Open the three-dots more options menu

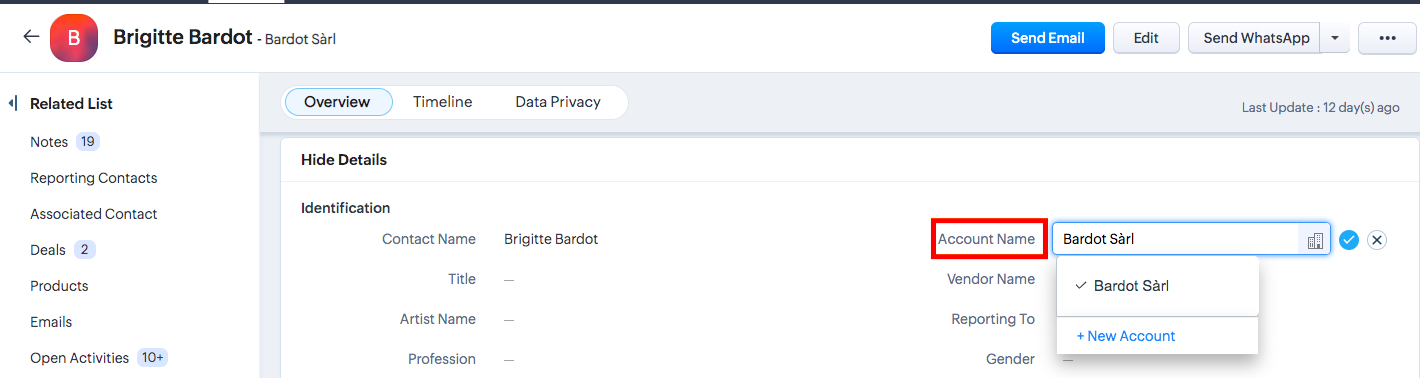(x=1387, y=38)
